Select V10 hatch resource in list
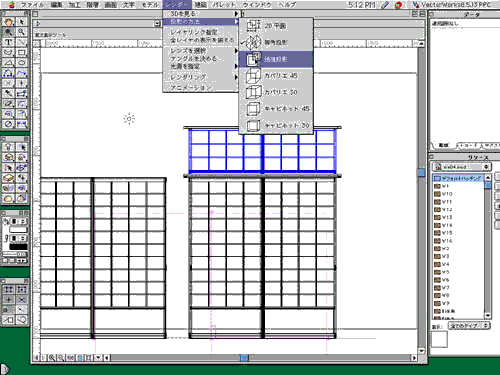This screenshot has height=375, width=500. point(459,194)
